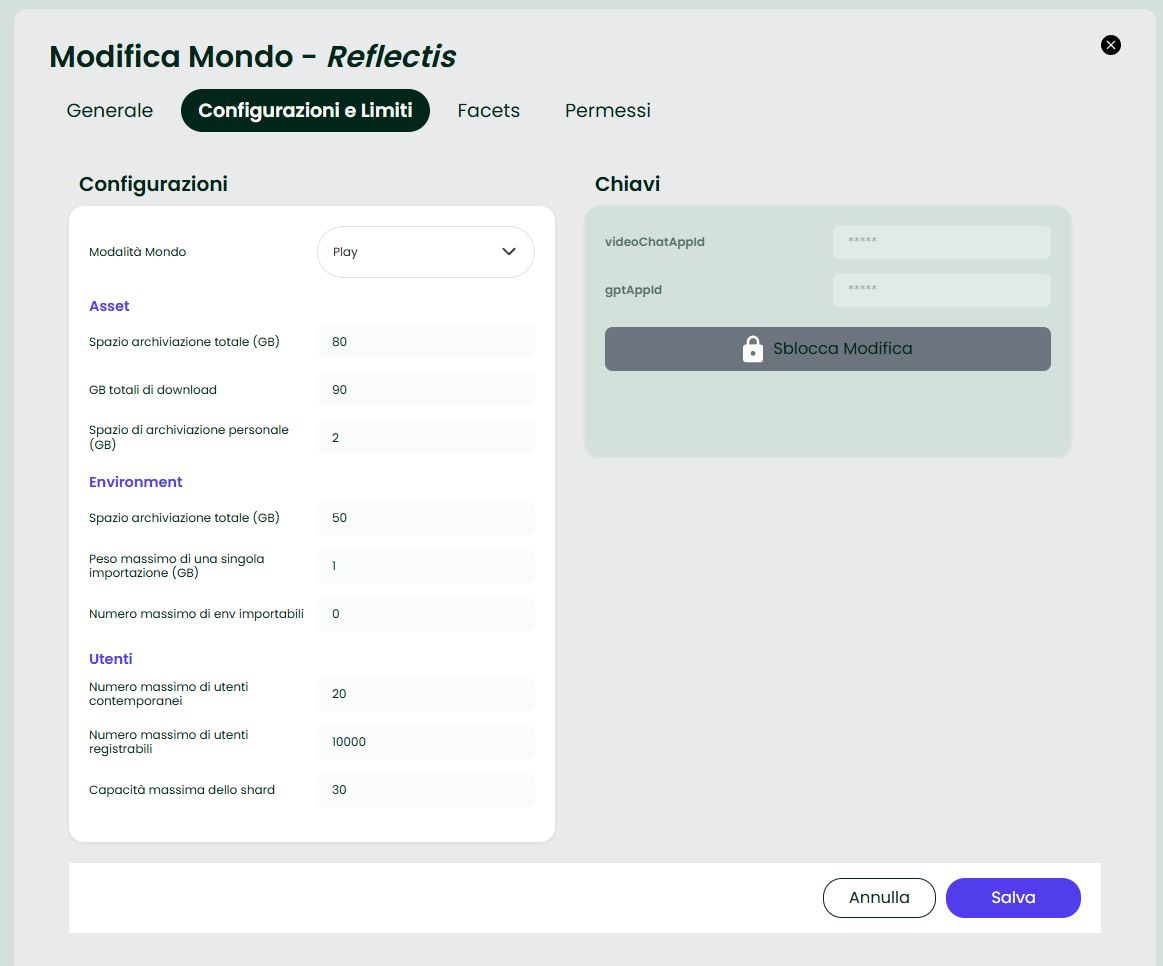Image resolution: width=1163 pixels, height=966 pixels.
Task: Focus the gptAppId key field
Action: coord(941,290)
